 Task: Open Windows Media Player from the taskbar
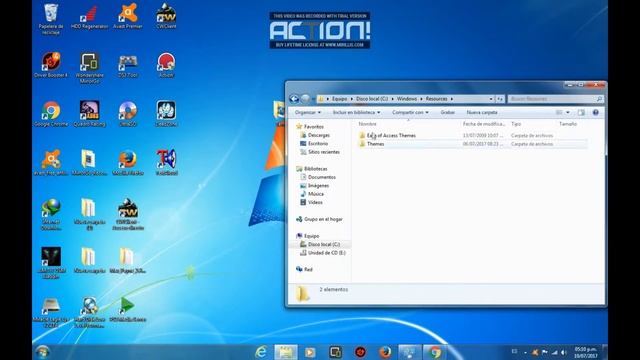click(x=310, y=352)
